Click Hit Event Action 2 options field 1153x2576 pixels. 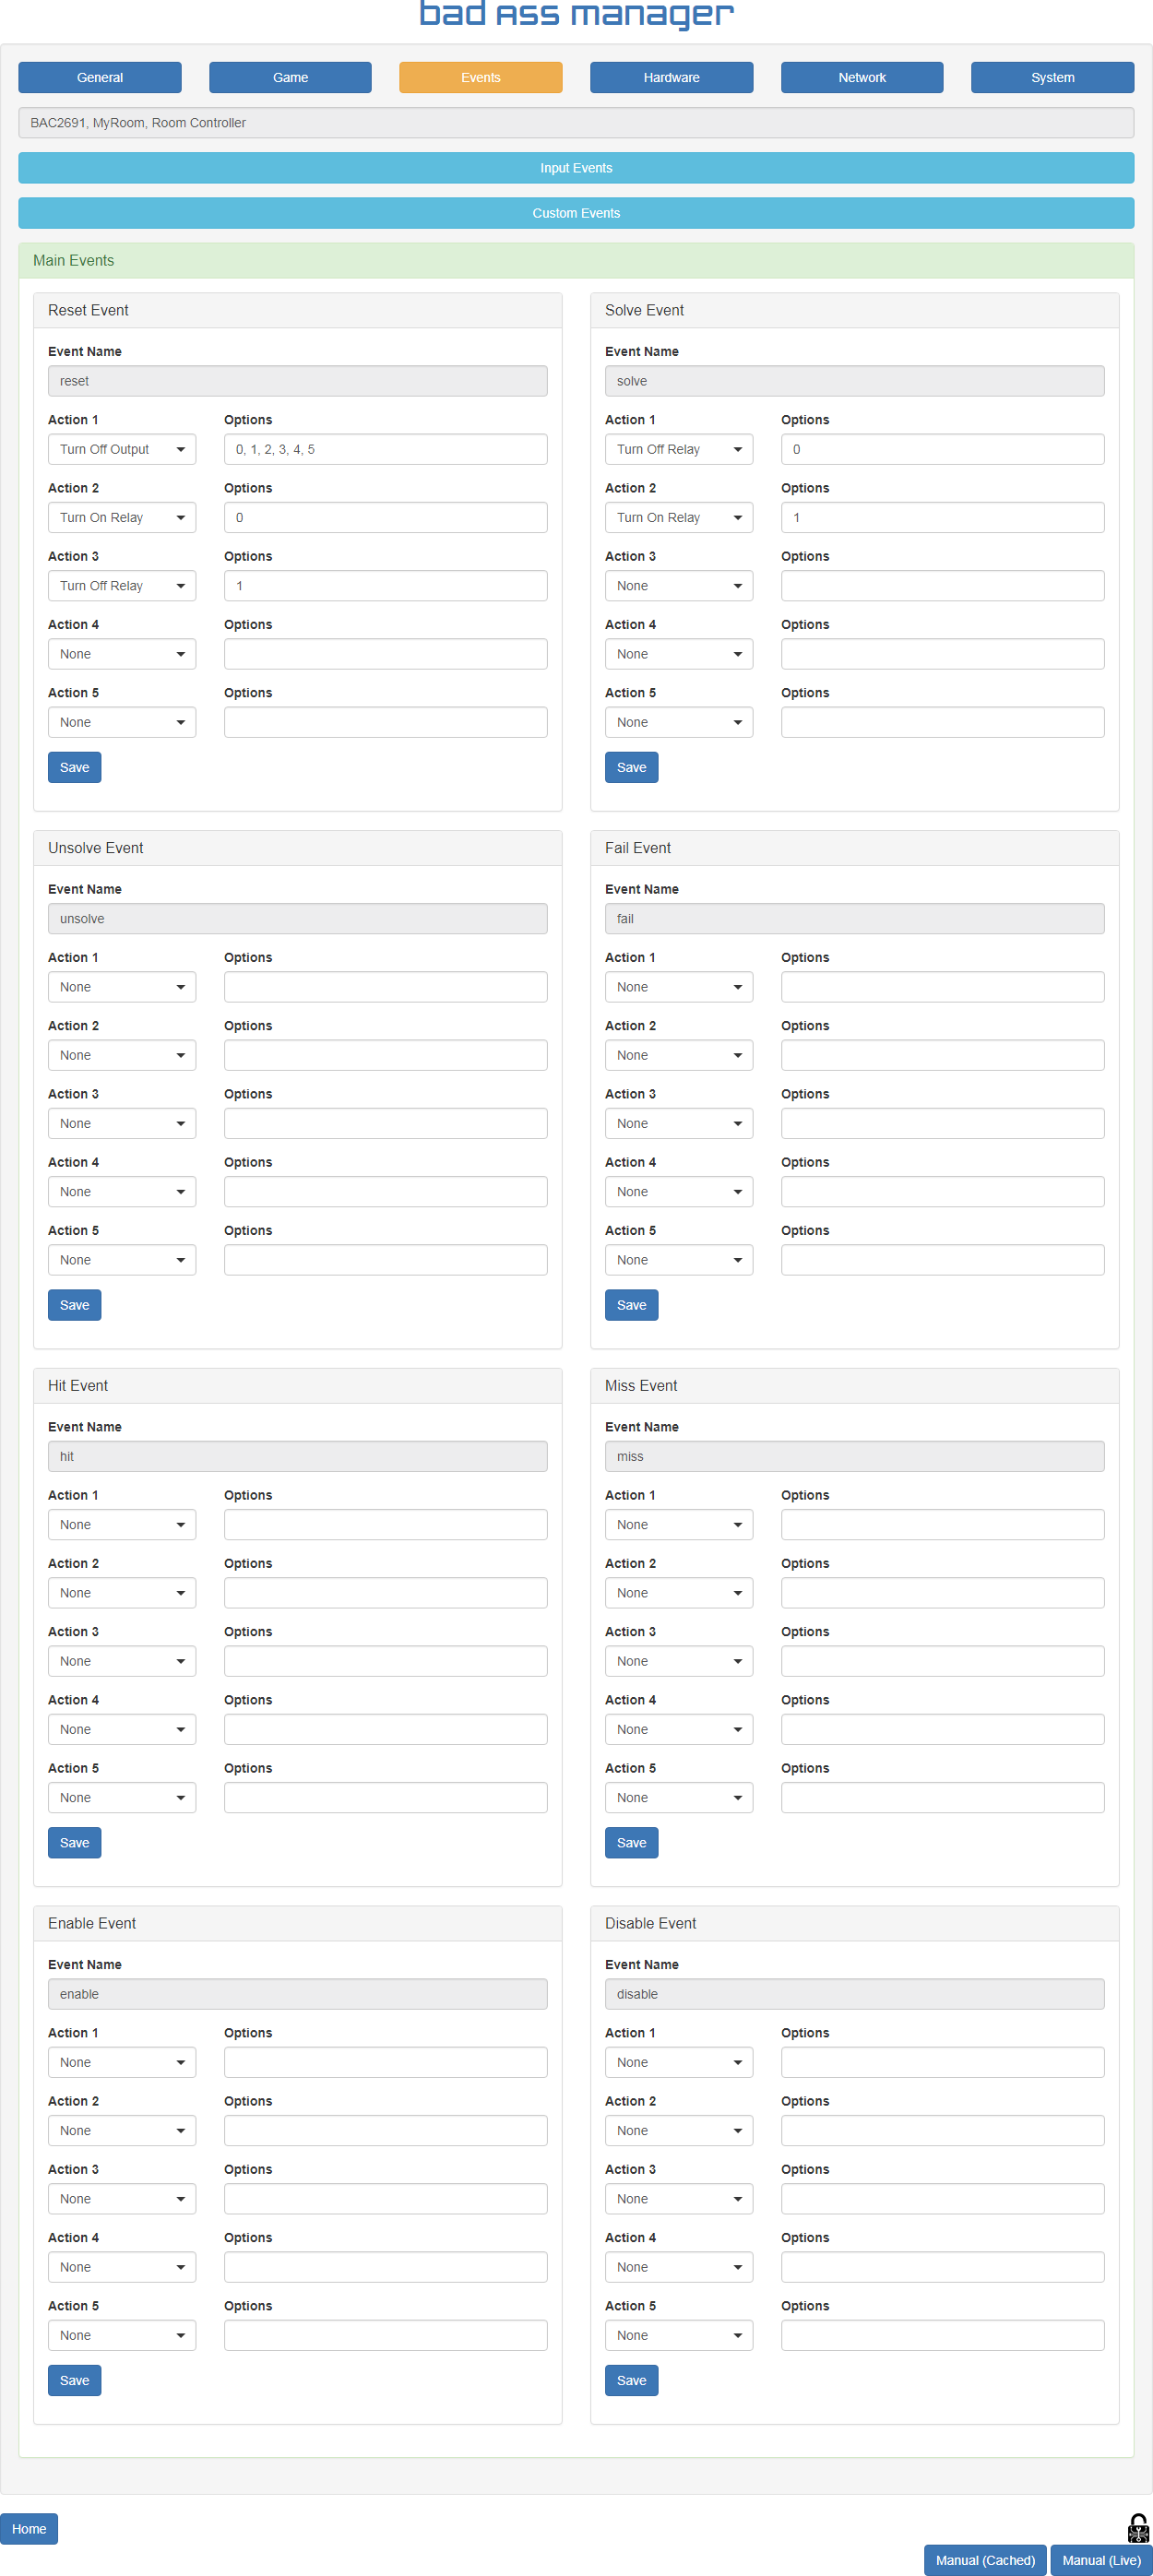click(386, 1593)
